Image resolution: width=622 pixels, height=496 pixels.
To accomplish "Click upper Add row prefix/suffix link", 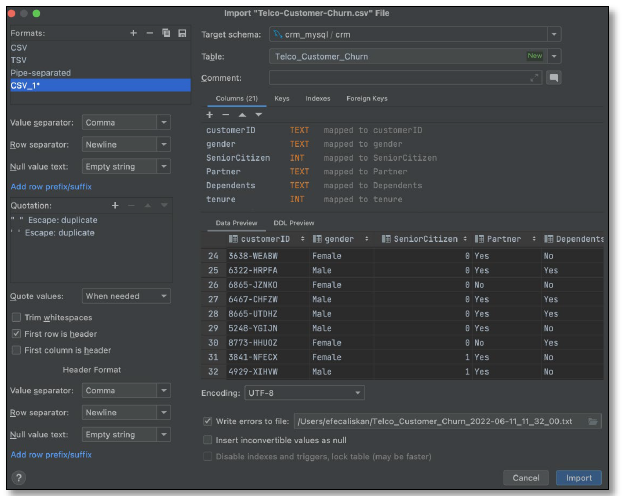I will (x=51, y=186).
